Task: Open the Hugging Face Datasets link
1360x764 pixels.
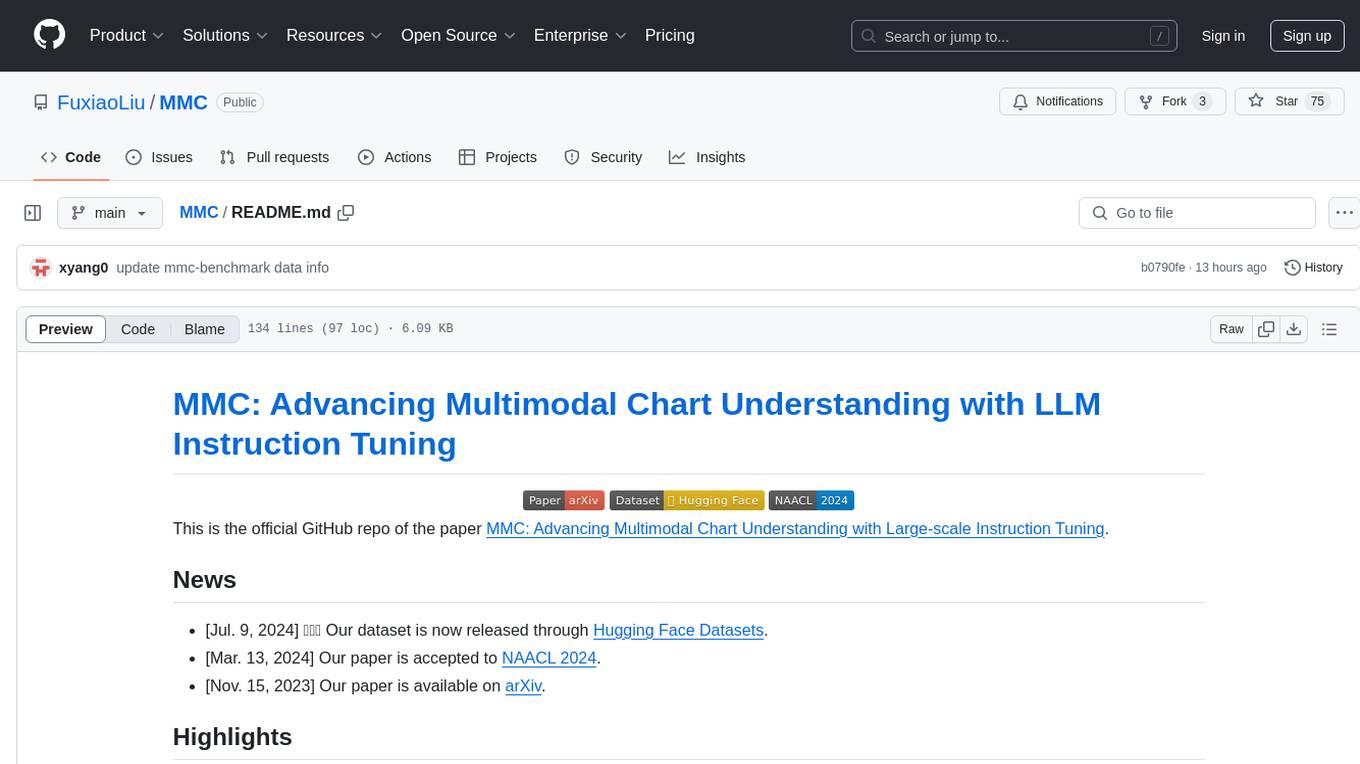Action: click(678, 630)
